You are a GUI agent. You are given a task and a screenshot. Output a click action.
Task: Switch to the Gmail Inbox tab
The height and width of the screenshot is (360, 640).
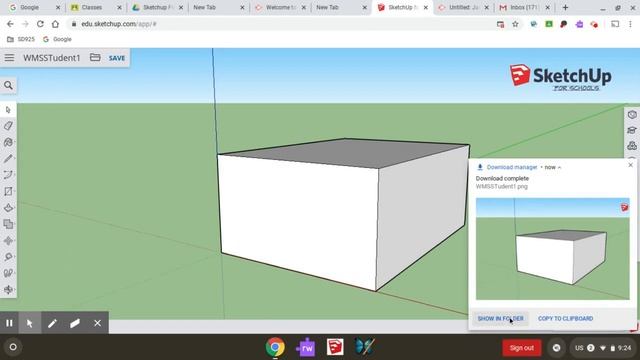(x=524, y=7)
